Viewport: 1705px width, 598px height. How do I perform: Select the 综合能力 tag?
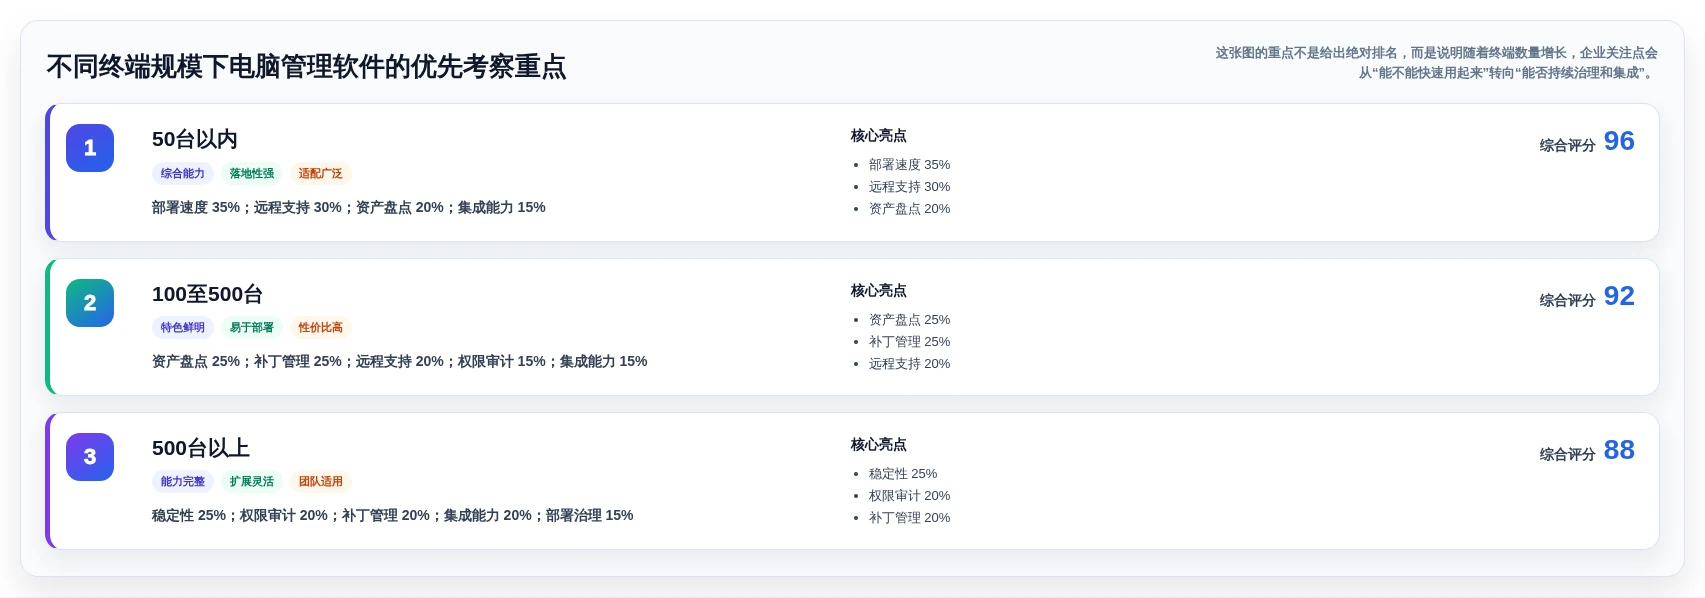pyautogui.click(x=183, y=174)
